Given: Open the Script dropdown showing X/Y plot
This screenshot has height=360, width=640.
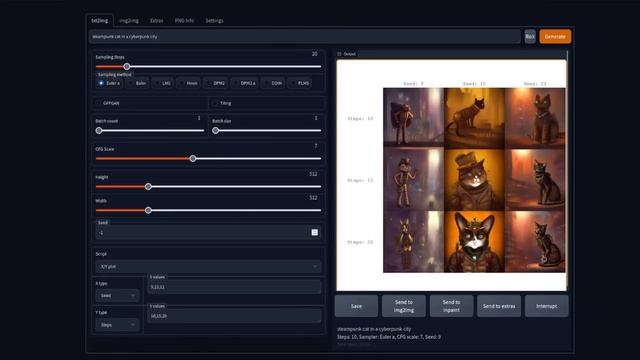Looking at the screenshot, I should click(208, 267).
